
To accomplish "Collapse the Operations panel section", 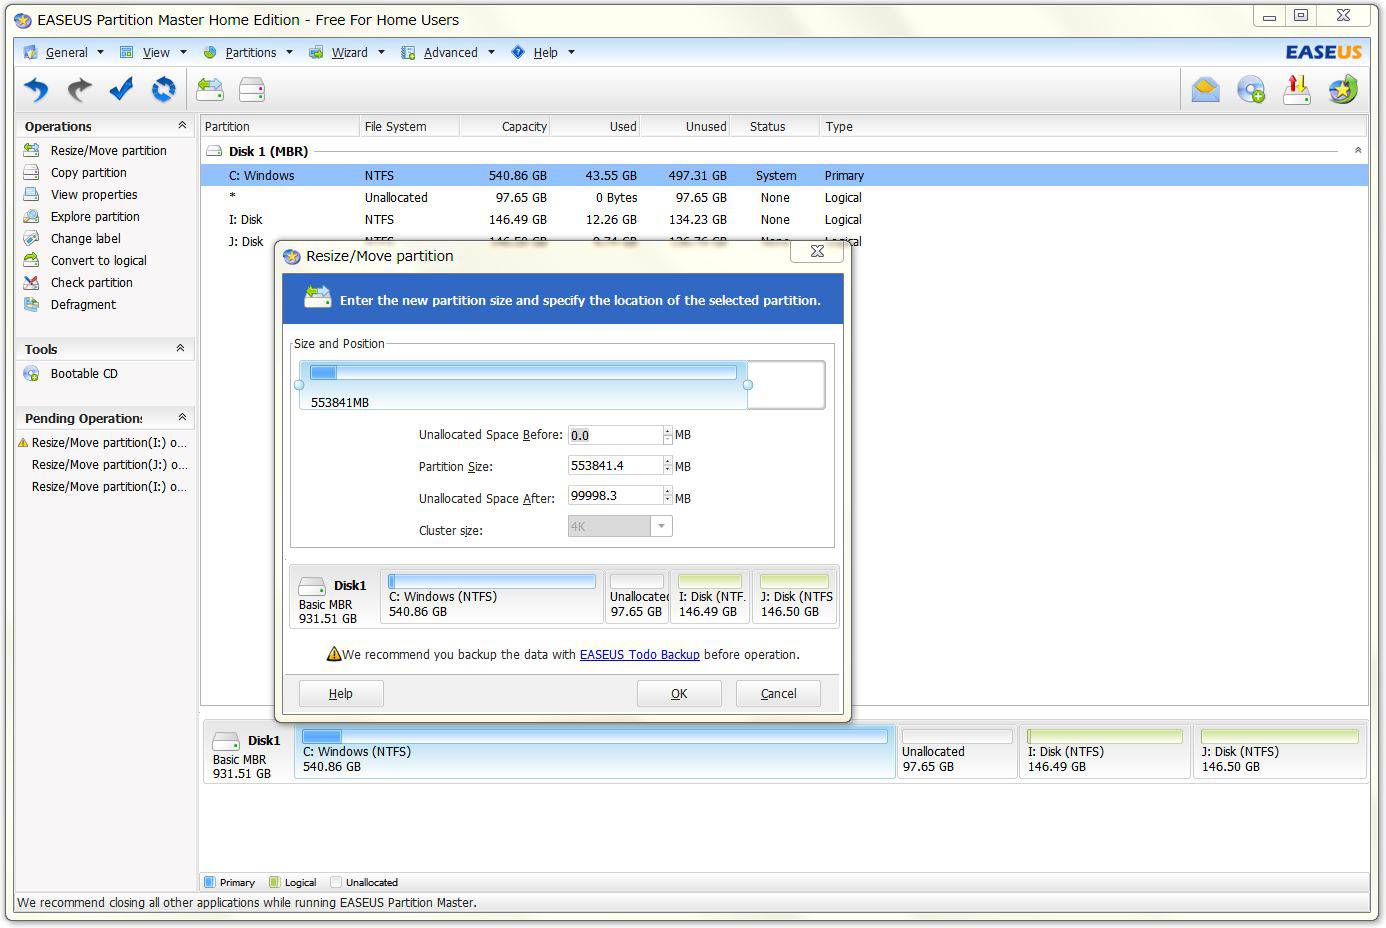I will tap(181, 126).
